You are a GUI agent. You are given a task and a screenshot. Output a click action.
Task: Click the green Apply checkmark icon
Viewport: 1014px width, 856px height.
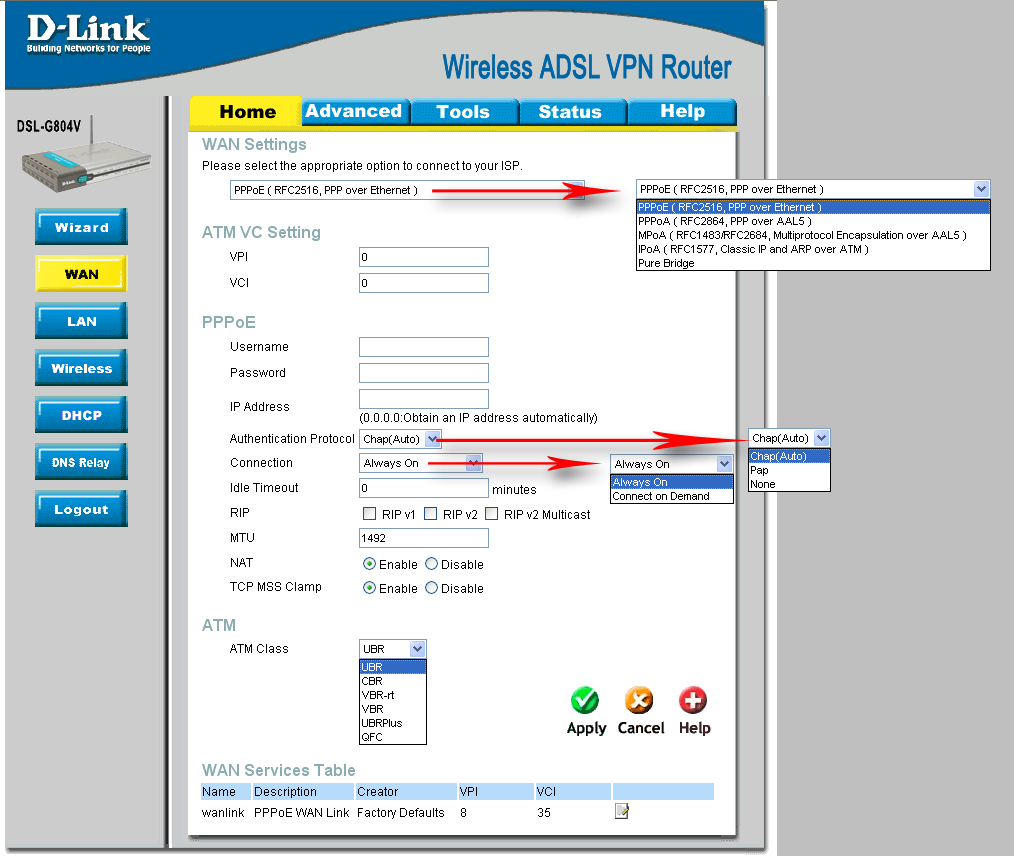[585, 700]
